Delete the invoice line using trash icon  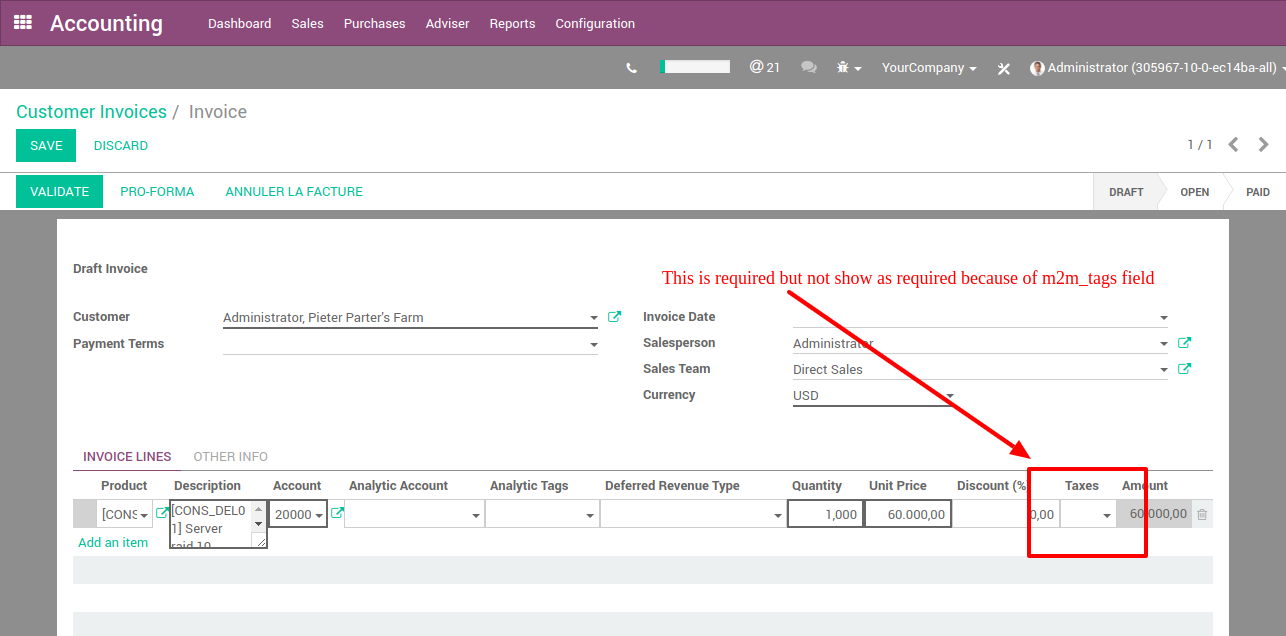coord(1201,513)
